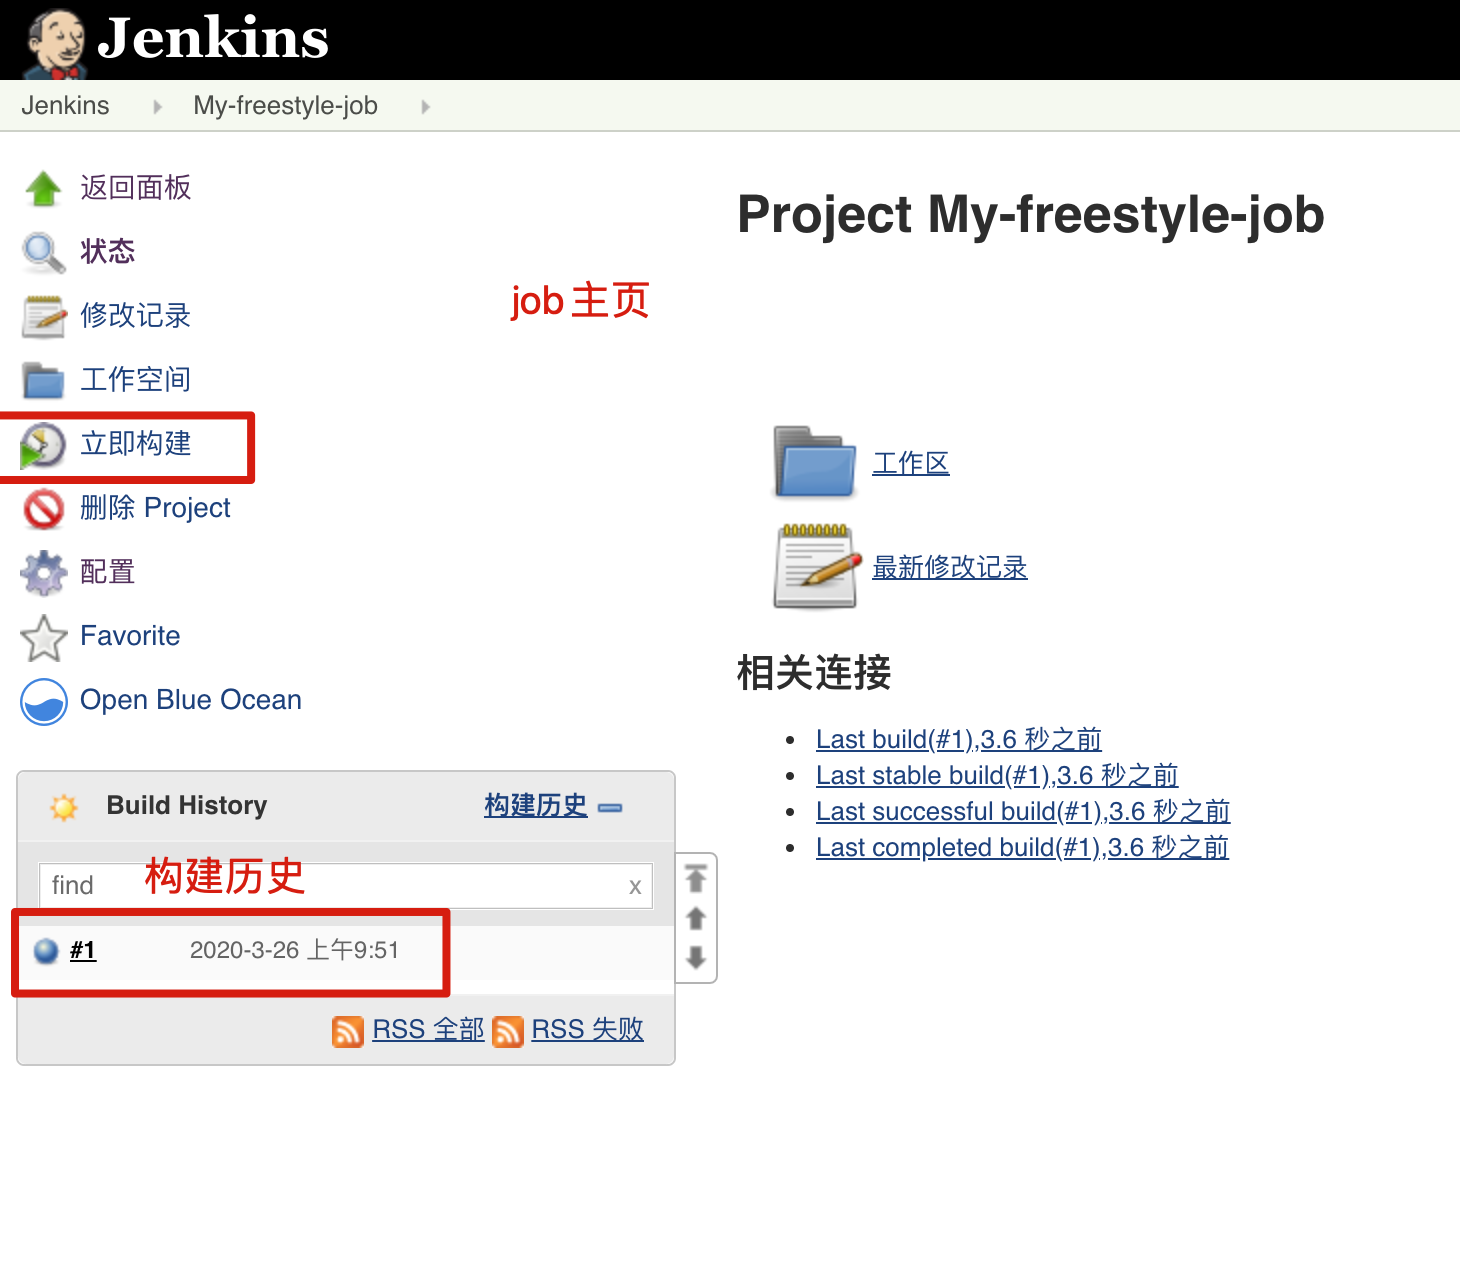Click the 最新修改记录 link
This screenshot has width=1460, height=1270.
point(949,567)
